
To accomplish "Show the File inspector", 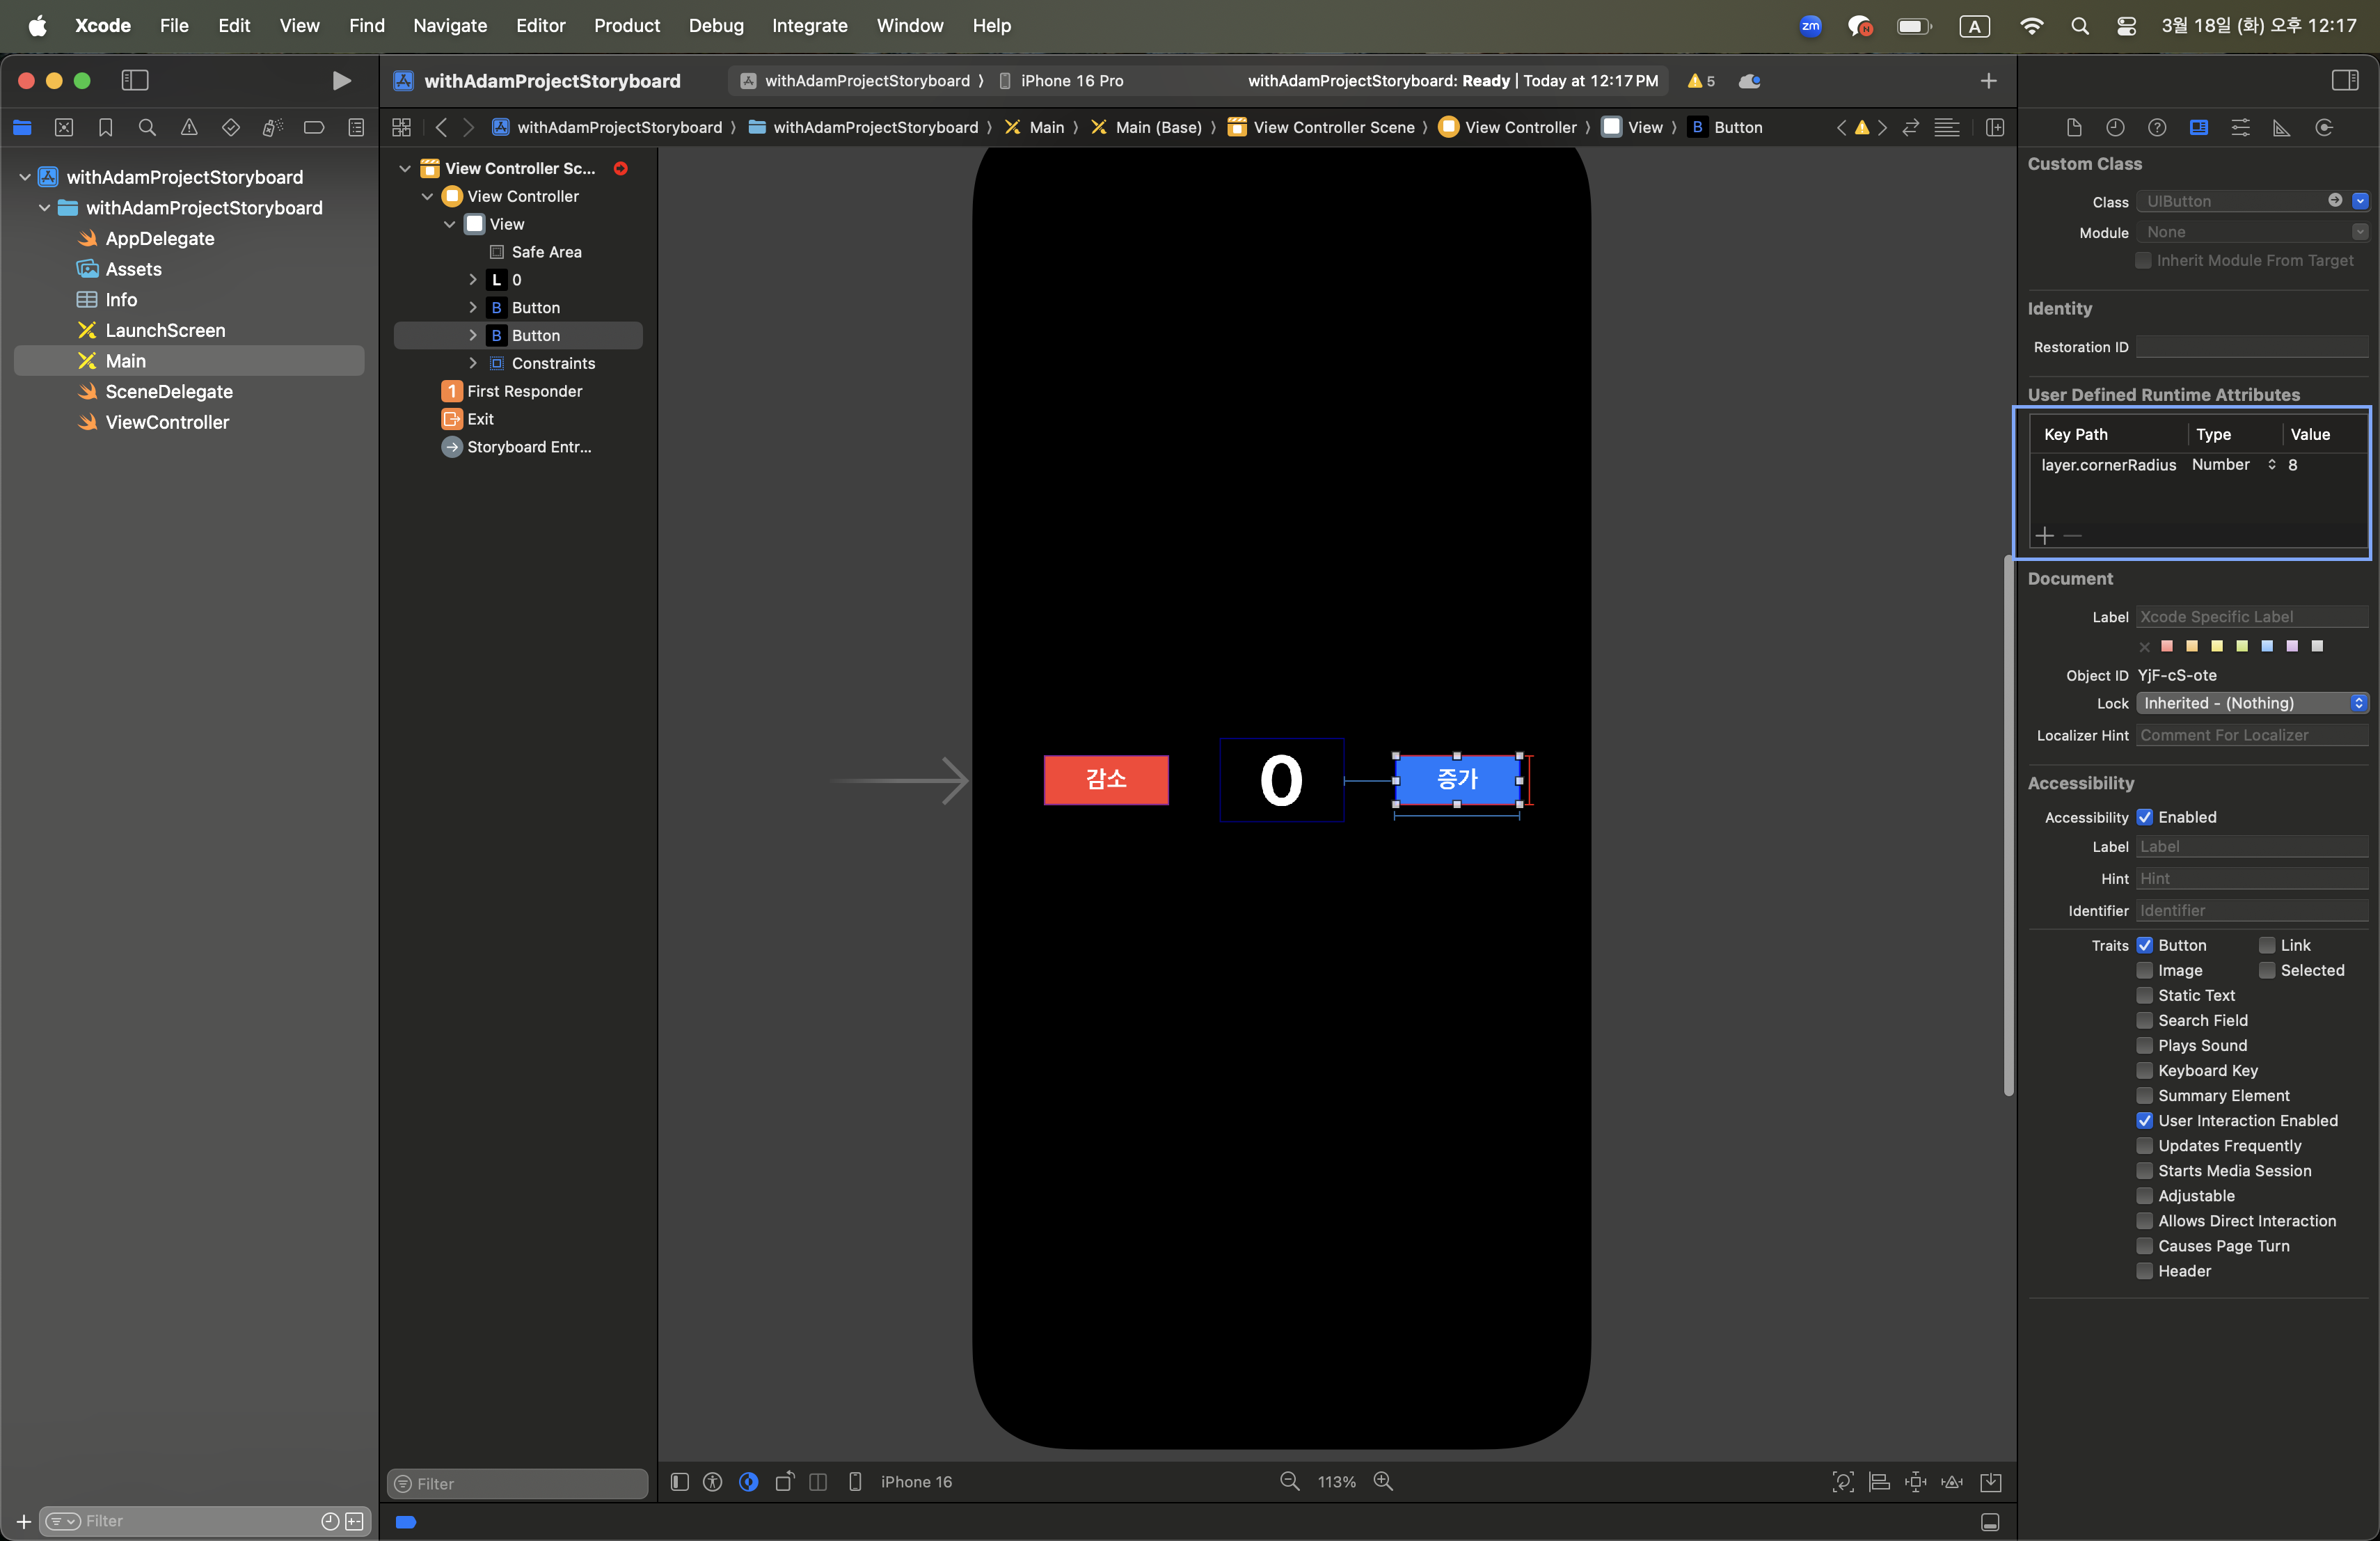I will coord(2074,127).
